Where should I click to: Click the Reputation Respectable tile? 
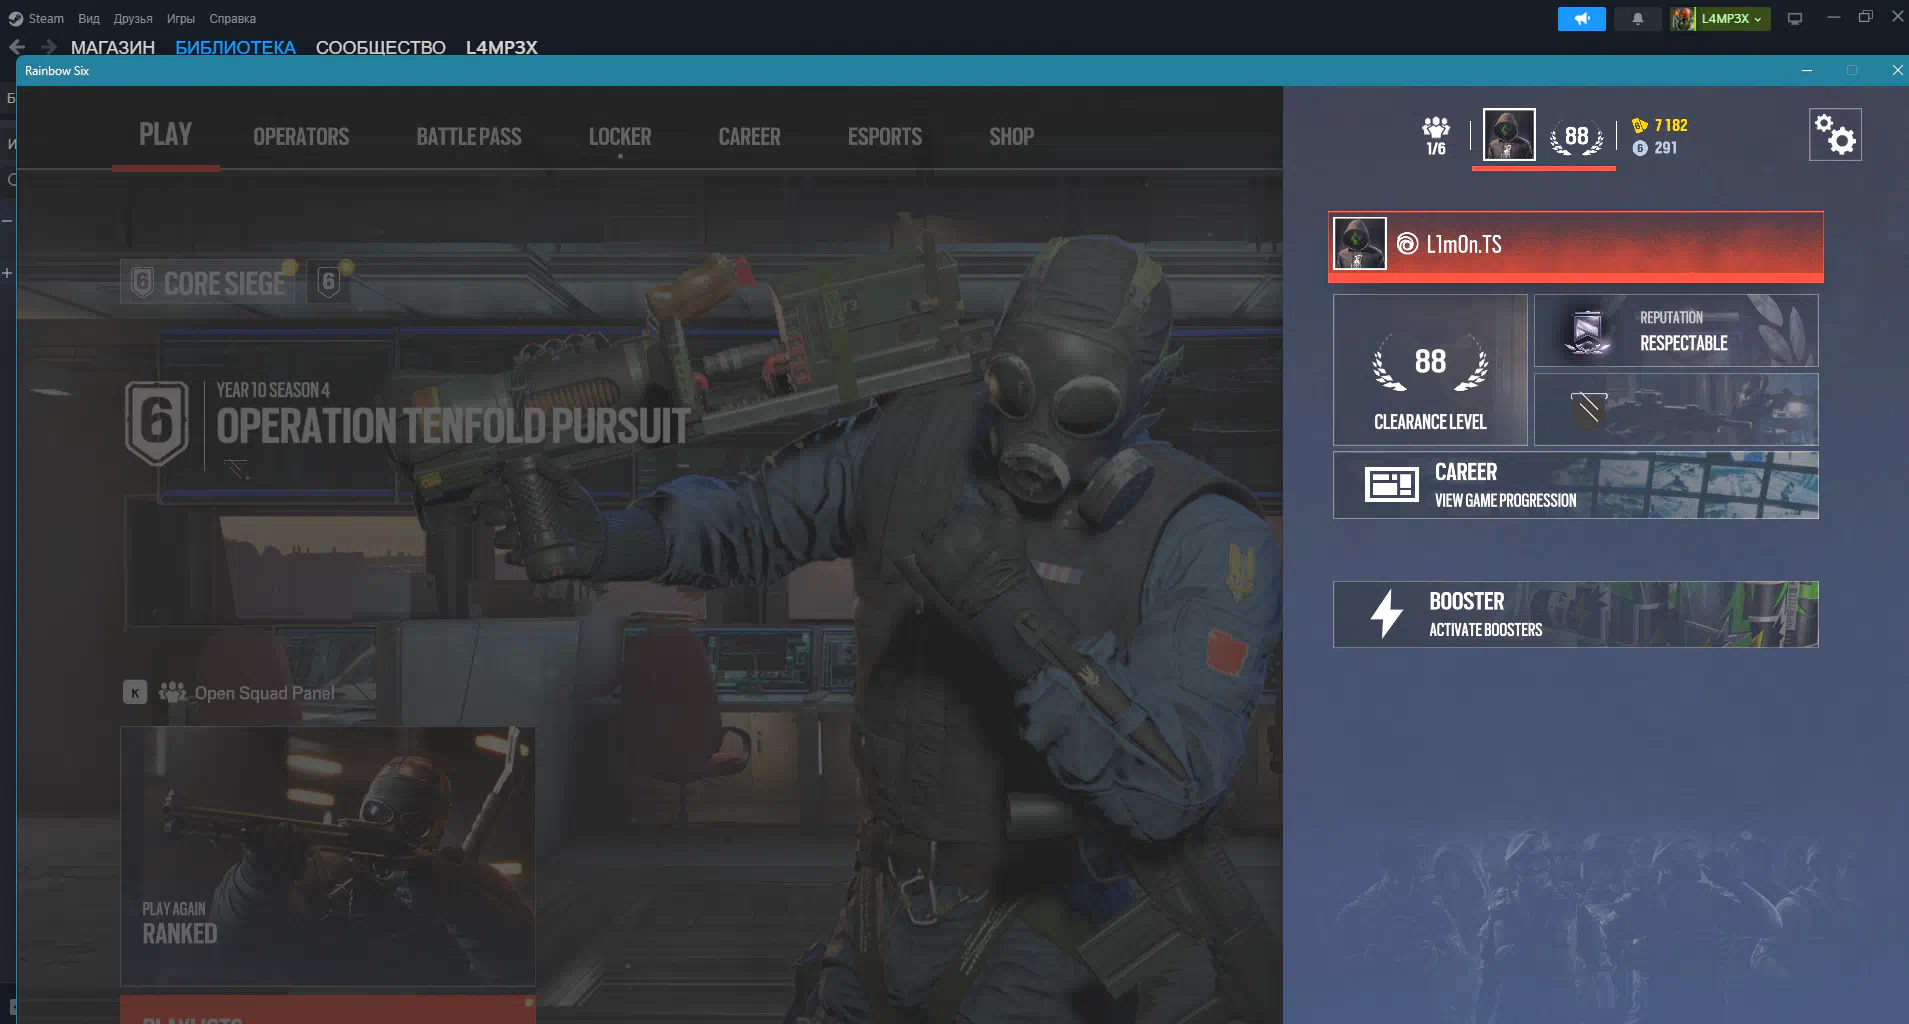(1676, 331)
